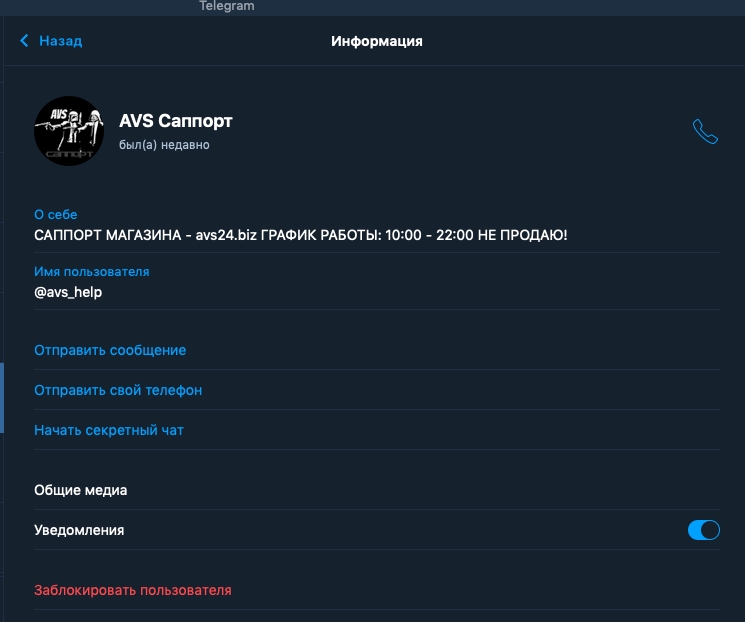Open the AVS Саппорт profile avatar
This screenshot has height=622, width=745.
point(69,131)
